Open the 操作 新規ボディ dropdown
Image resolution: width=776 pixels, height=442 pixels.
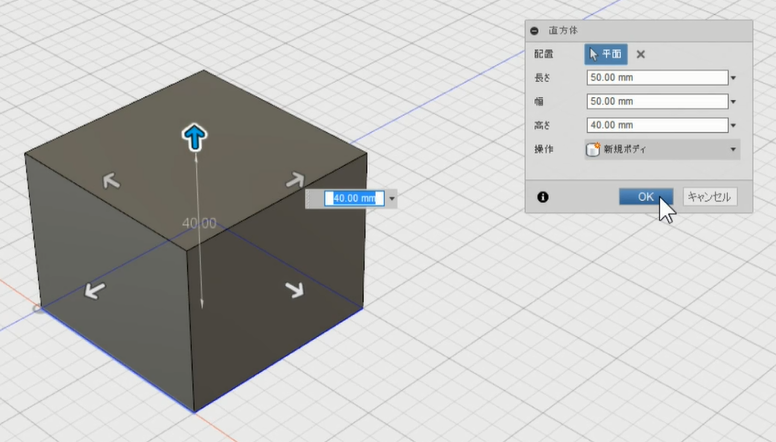(x=662, y=149)
